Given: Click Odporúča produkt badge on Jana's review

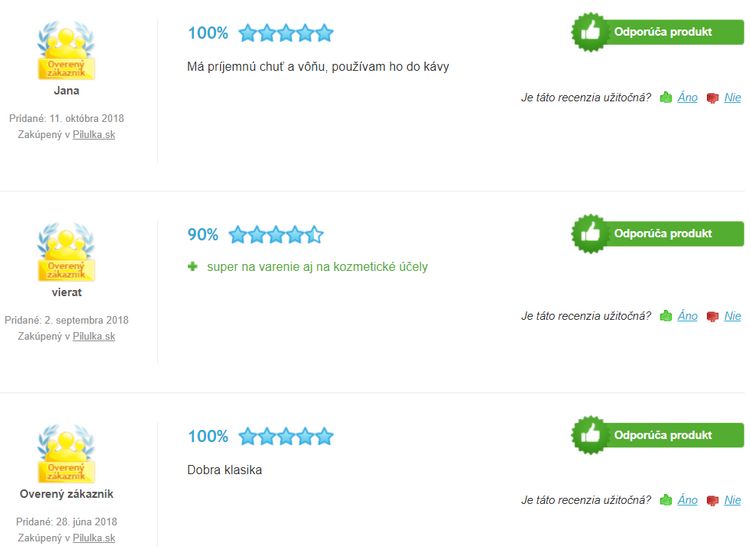Looking at the screenshot, I should click(x=658, y=32).
